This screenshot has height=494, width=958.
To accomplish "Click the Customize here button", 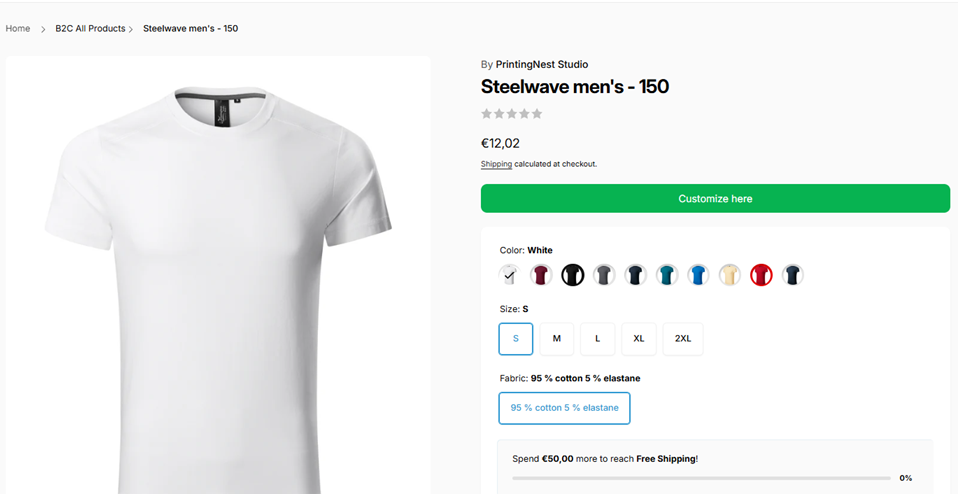I will [x=715, y=198].
